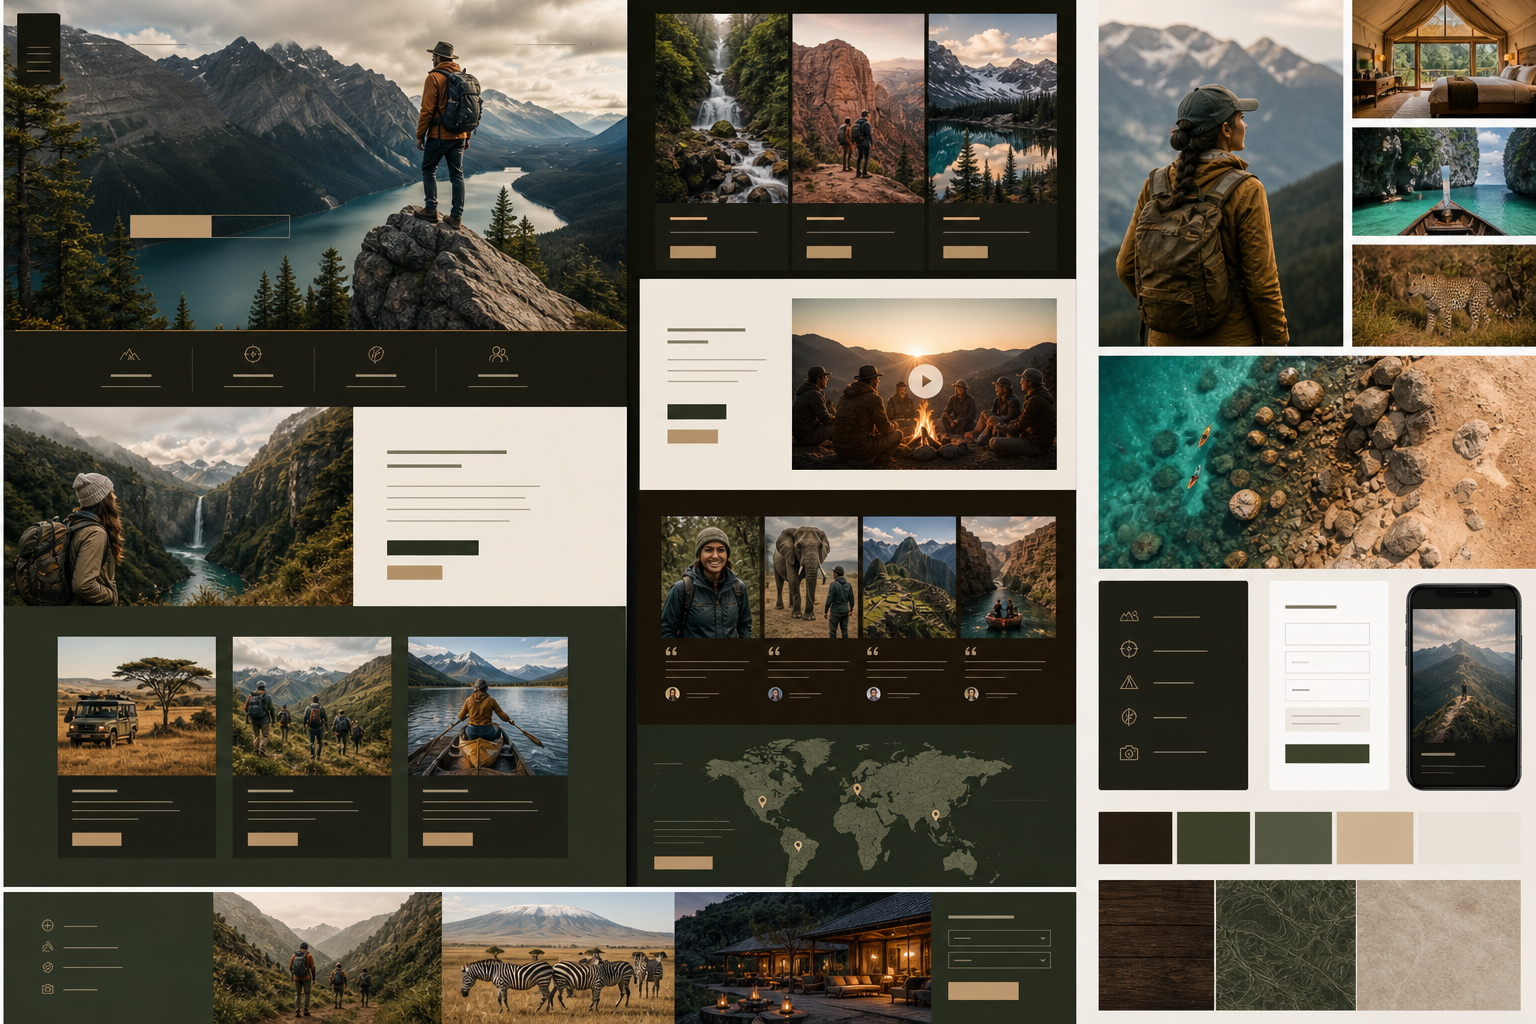The width and height of the screenshot is (1536, 1024).
Task: Click the map pin over North America
Action: pyautogui.click(x=762, y=801)
